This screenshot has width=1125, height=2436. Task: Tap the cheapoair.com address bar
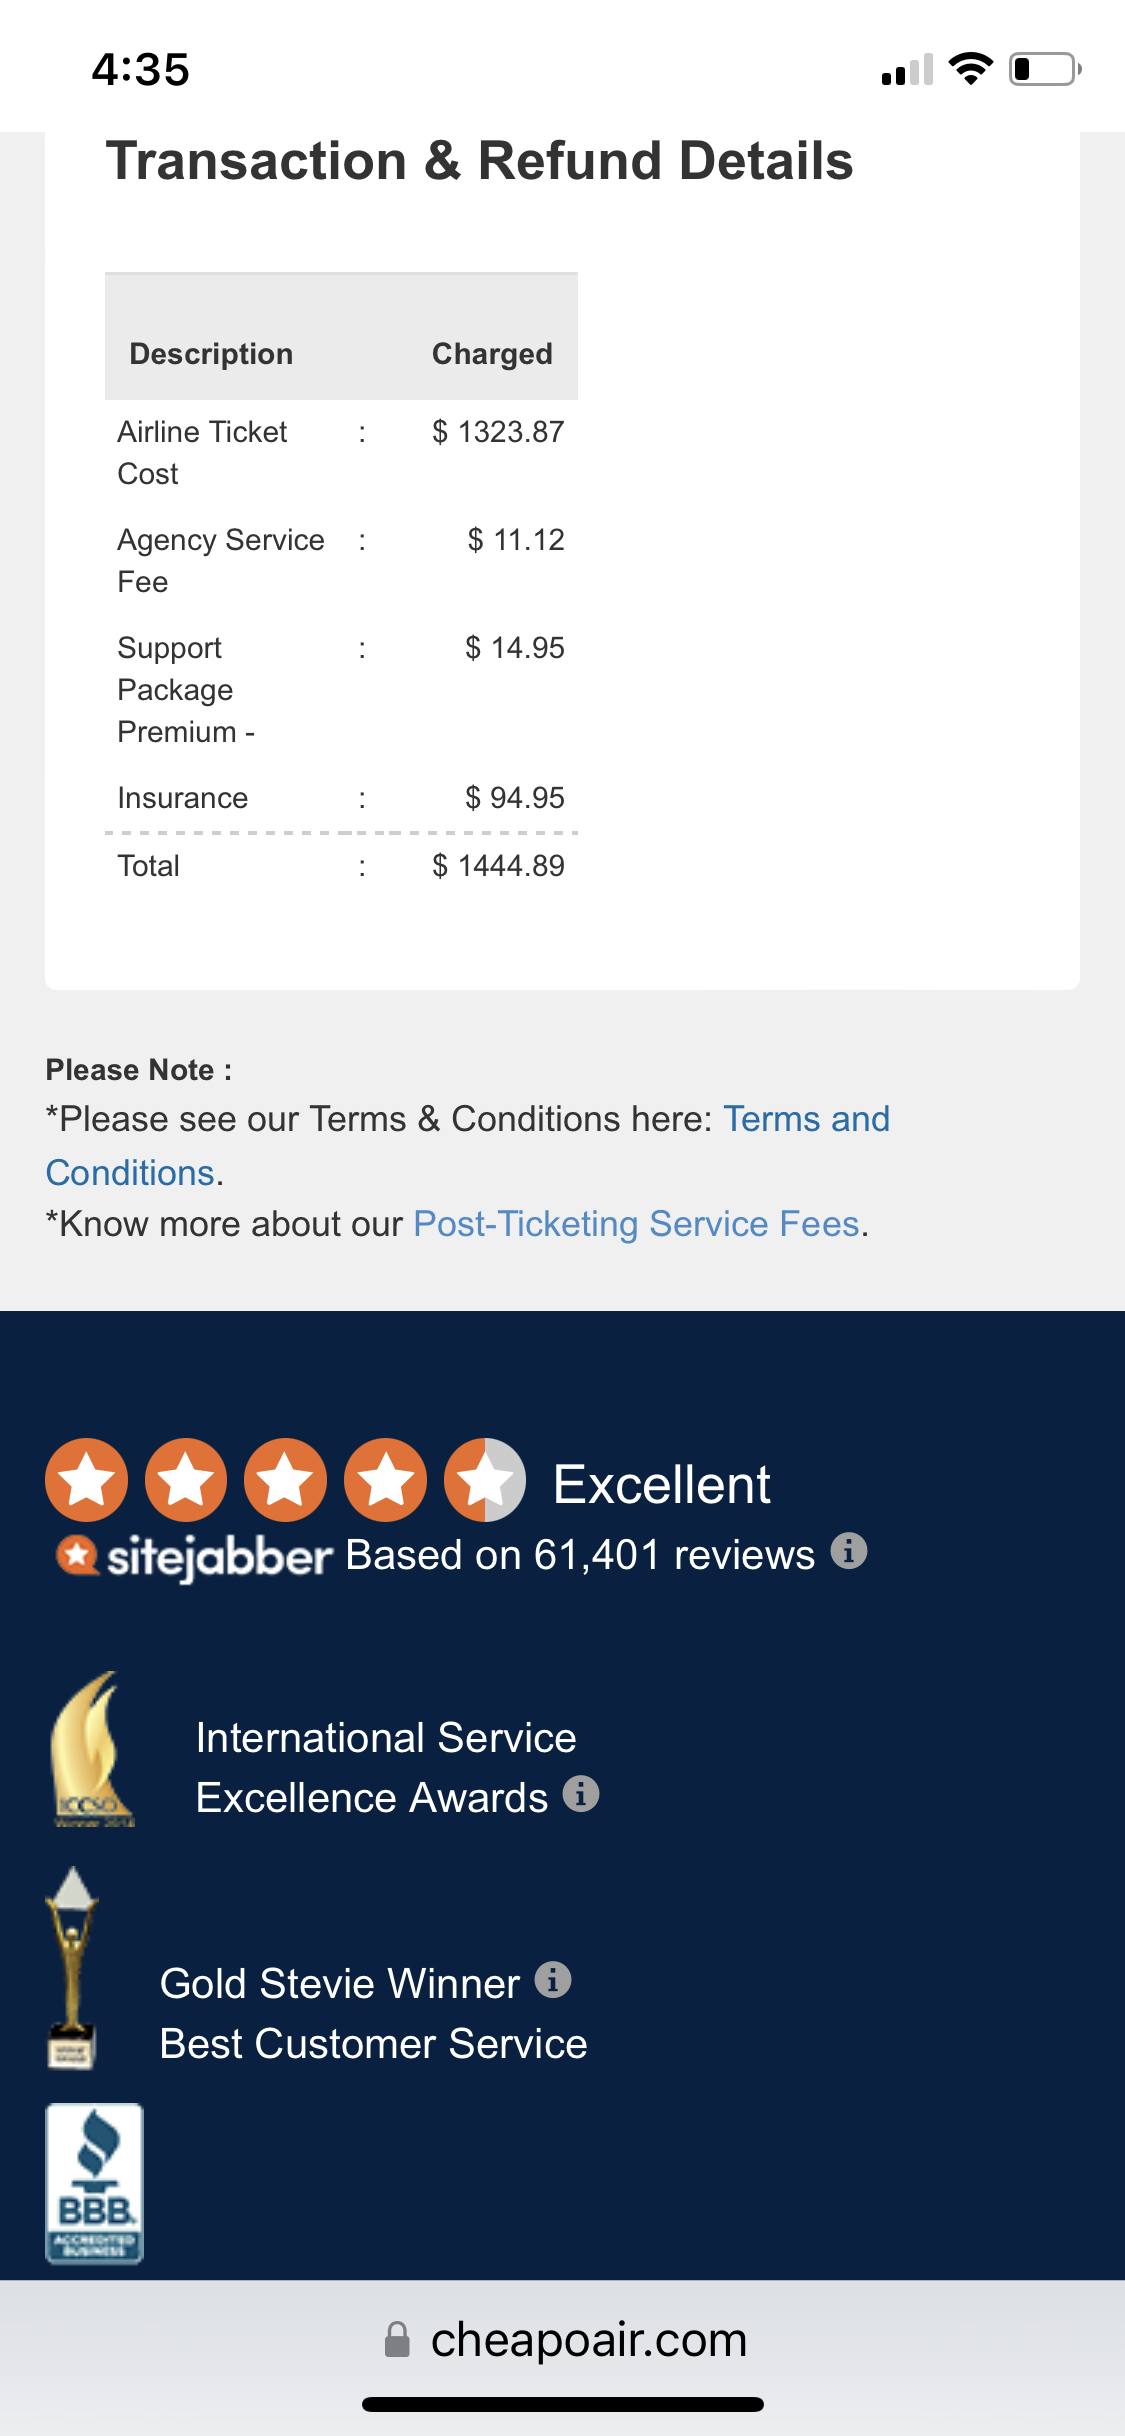588,2340
